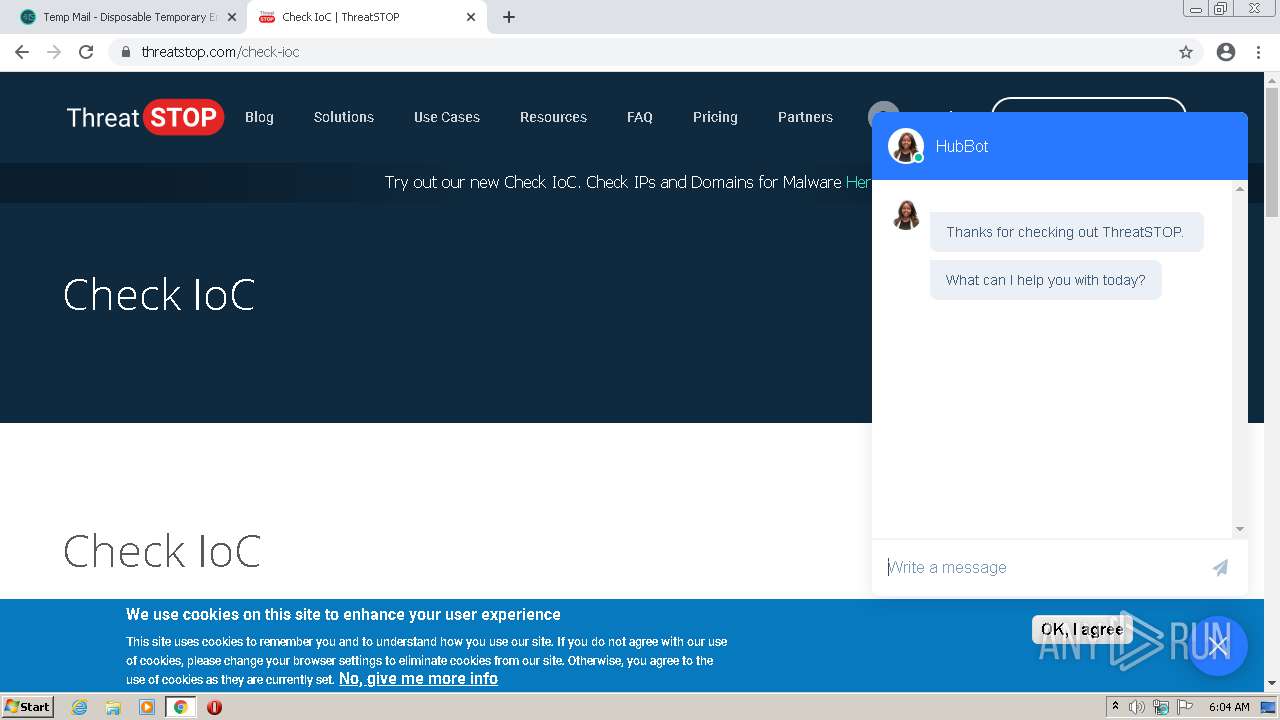This screenshot has width=1280, height=720.
Task: Open the network tray icon
Action: click(x=1161, y=707)
